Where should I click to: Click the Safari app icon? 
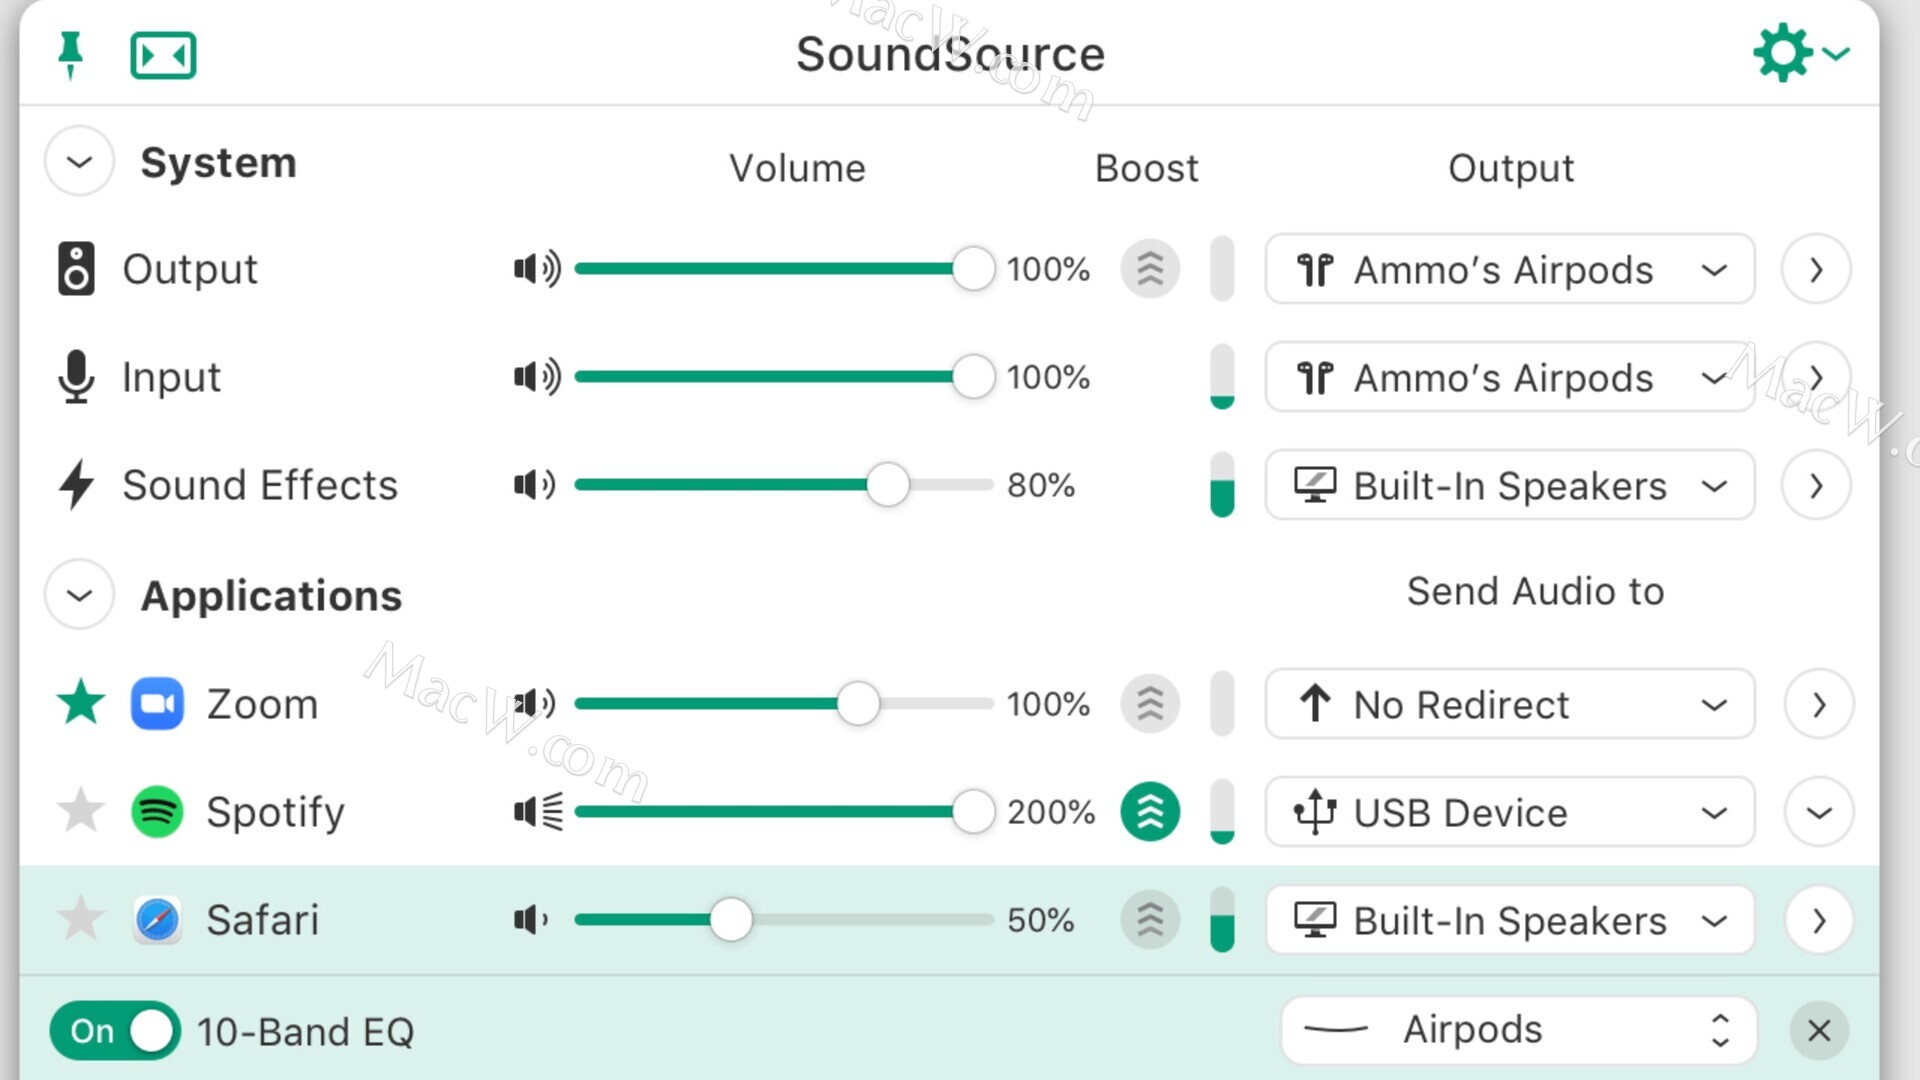(157, 919)
